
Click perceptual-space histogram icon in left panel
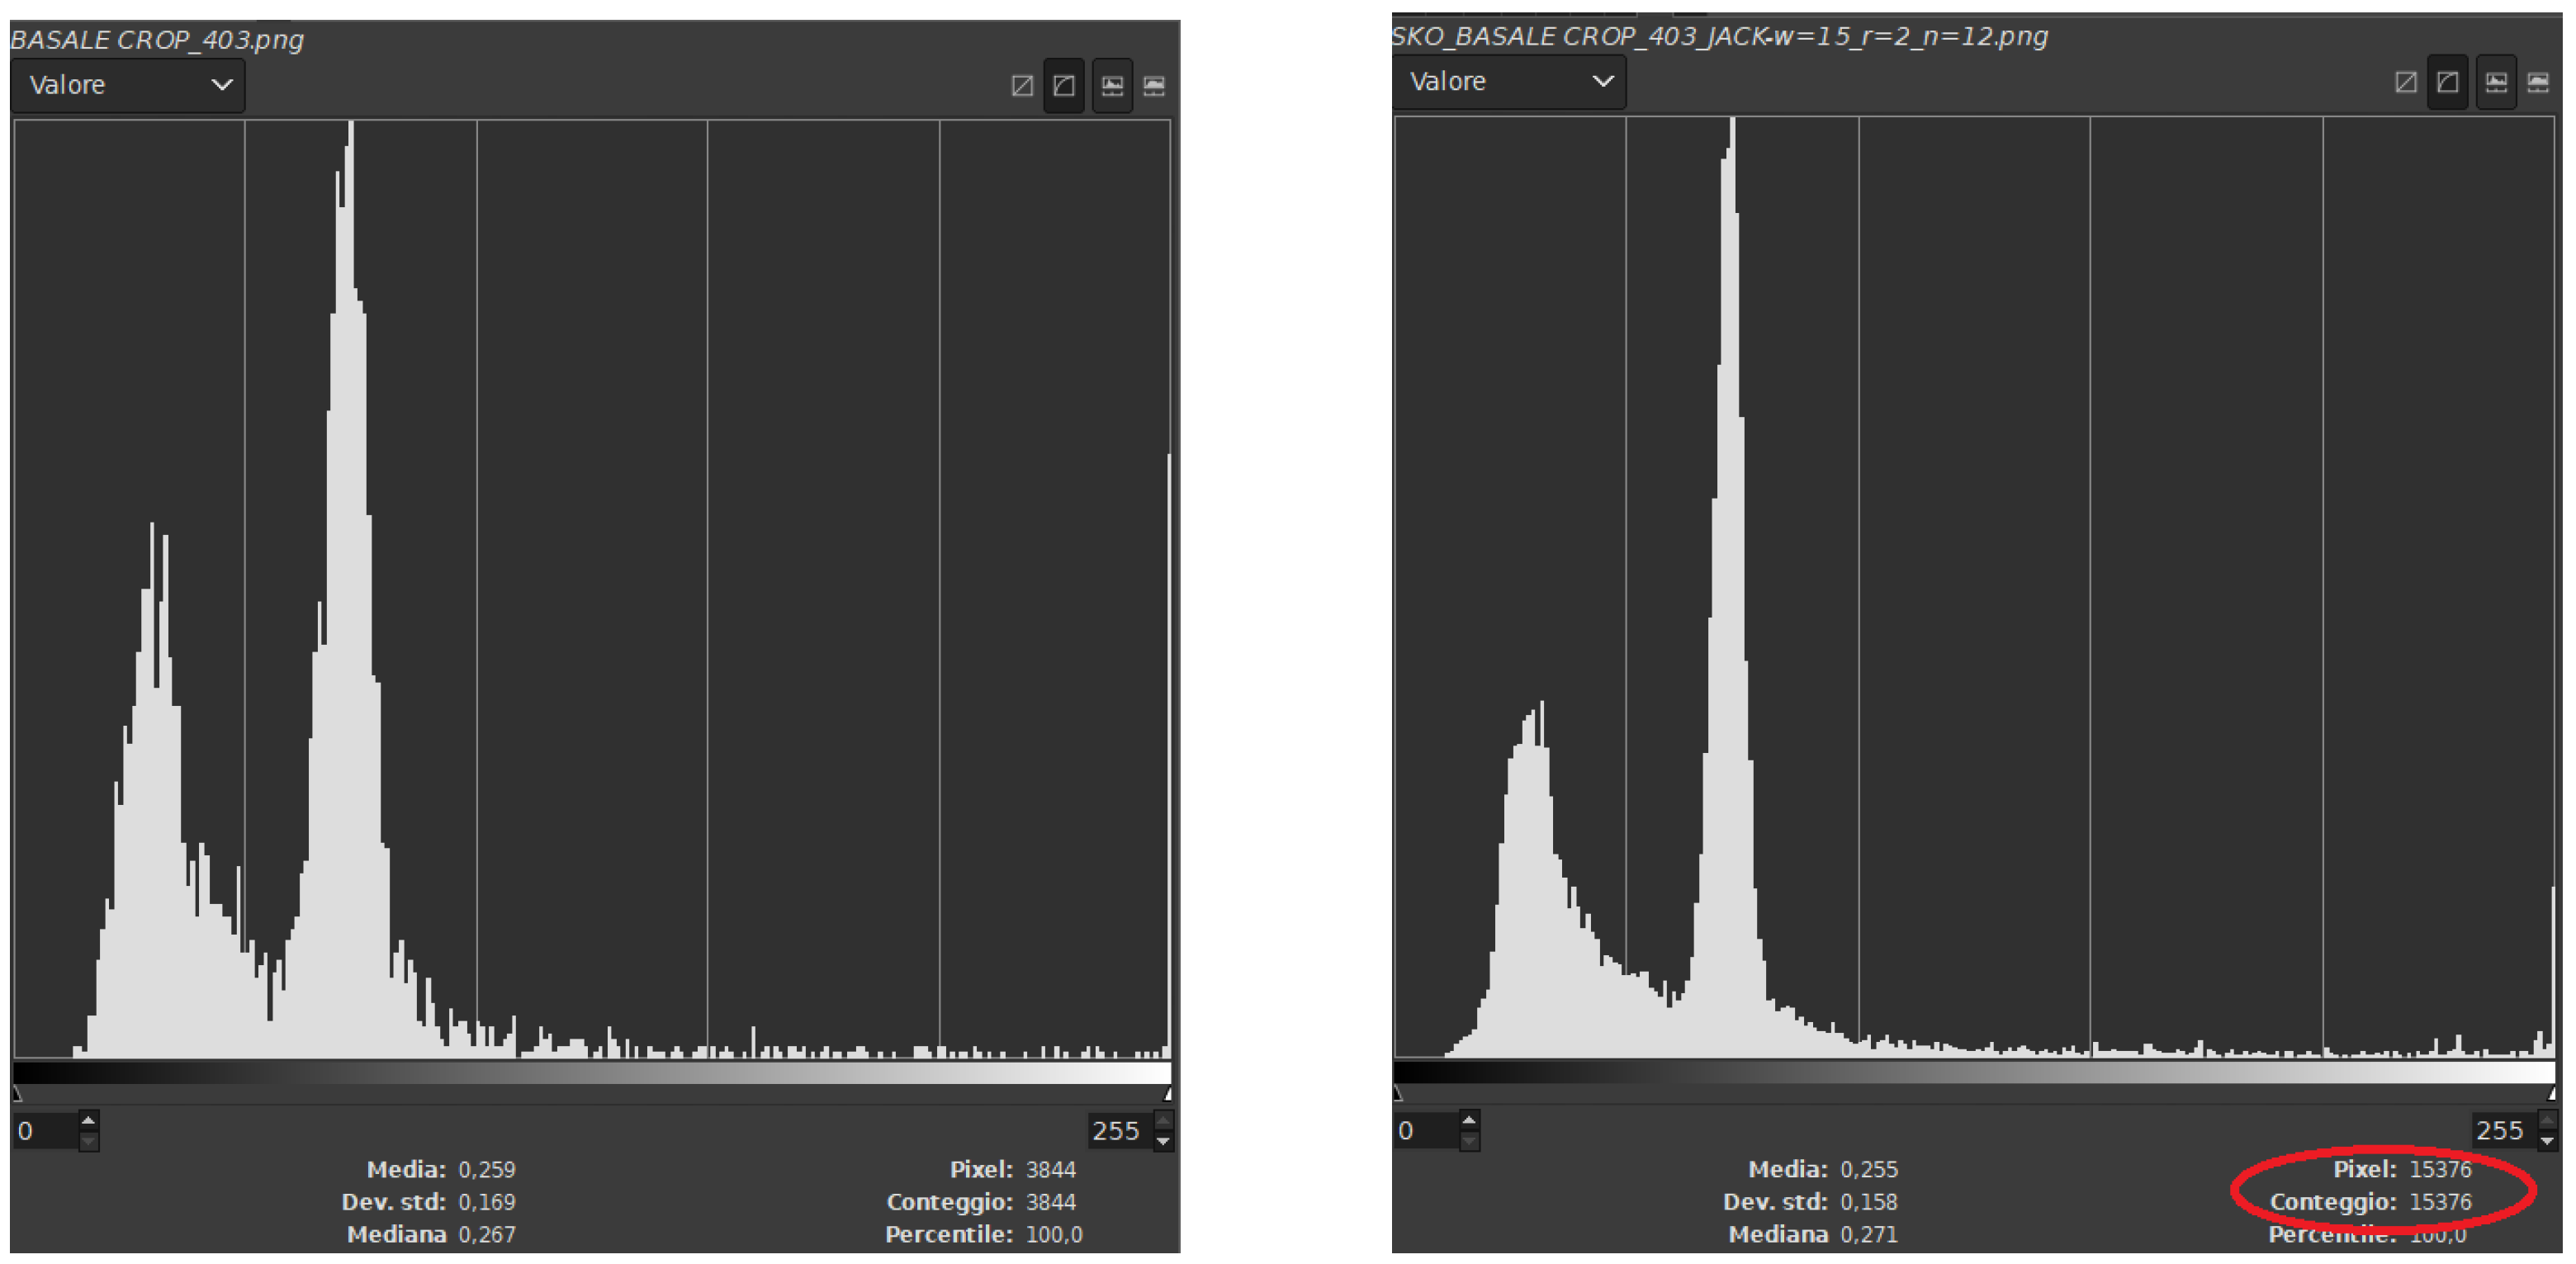point(1154,86)
